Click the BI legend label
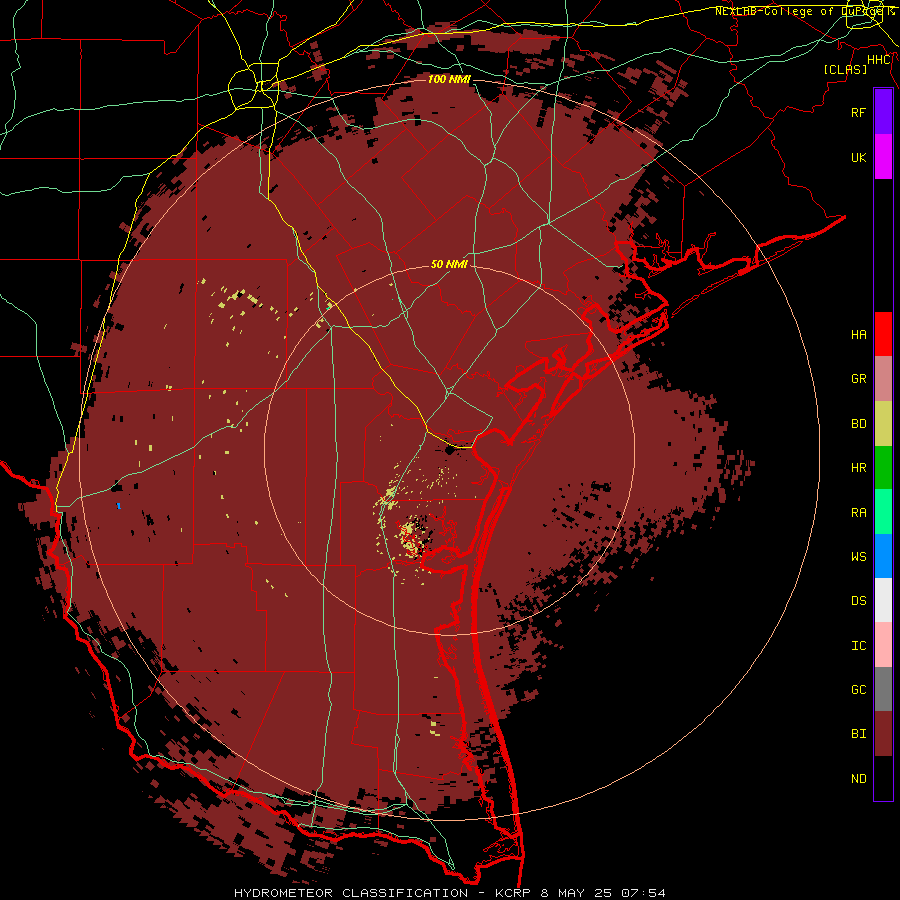Screen dimensions: 900x900 (x=858, y=734)
